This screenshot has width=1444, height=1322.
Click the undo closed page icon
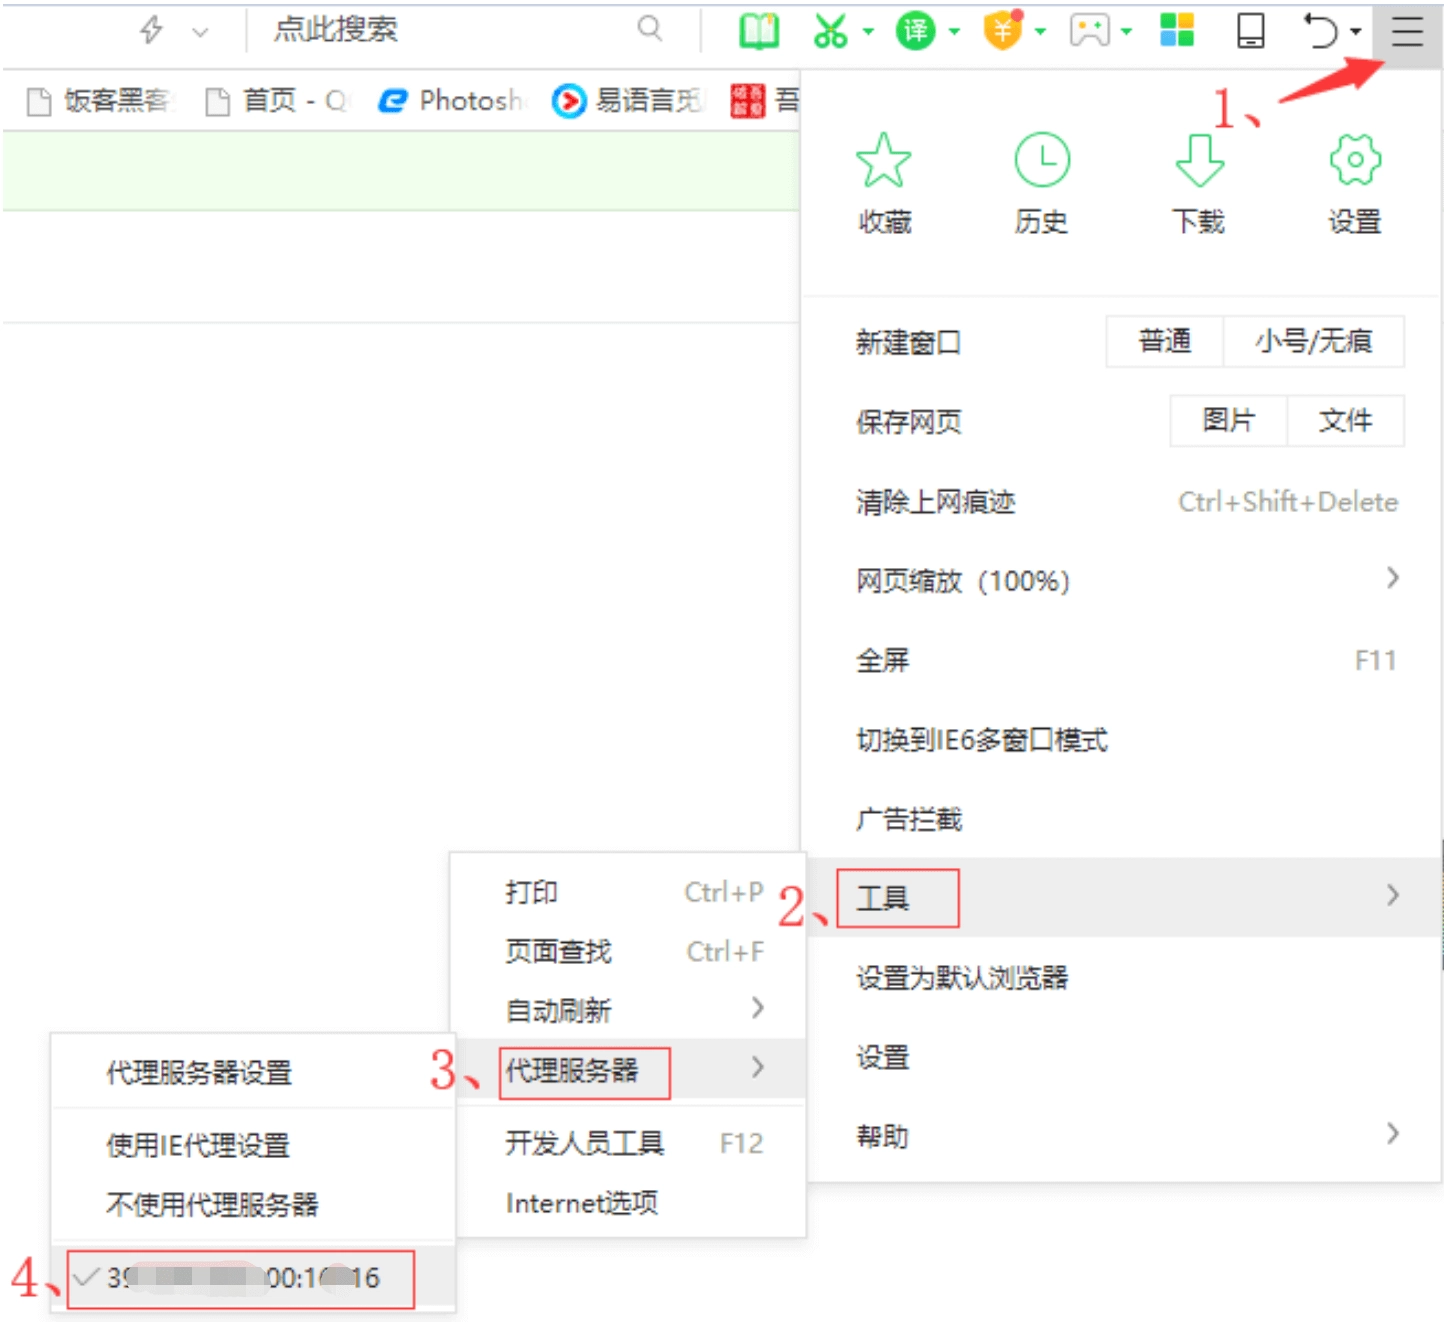1320,32
